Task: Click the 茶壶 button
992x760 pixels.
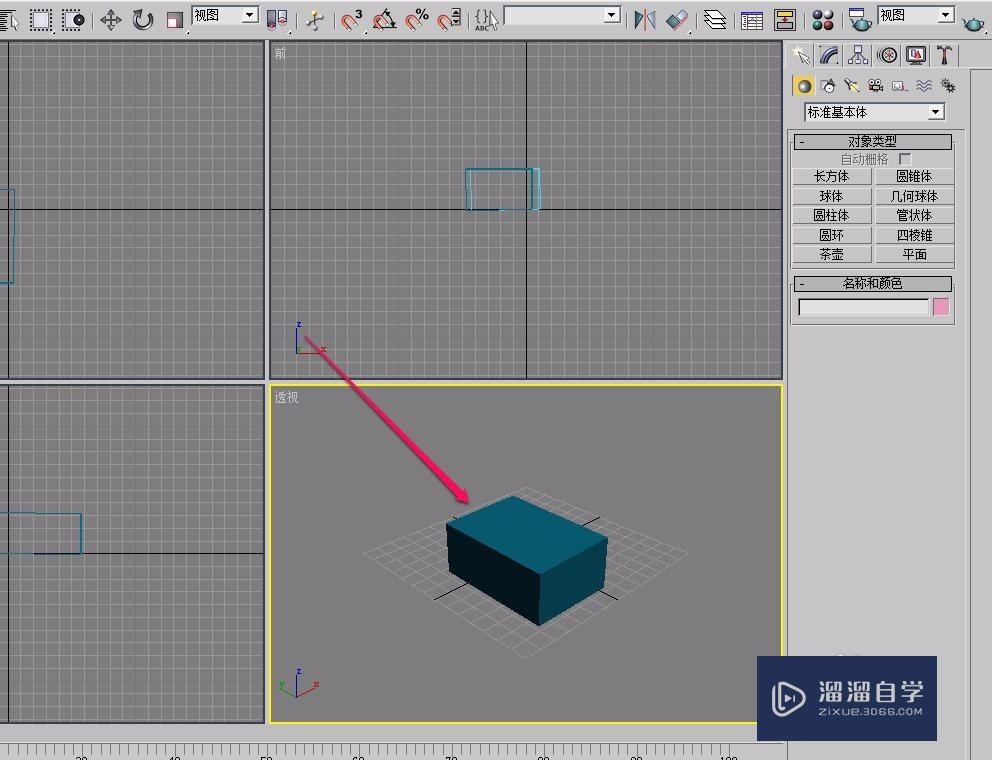Action: tap(831, 255)
